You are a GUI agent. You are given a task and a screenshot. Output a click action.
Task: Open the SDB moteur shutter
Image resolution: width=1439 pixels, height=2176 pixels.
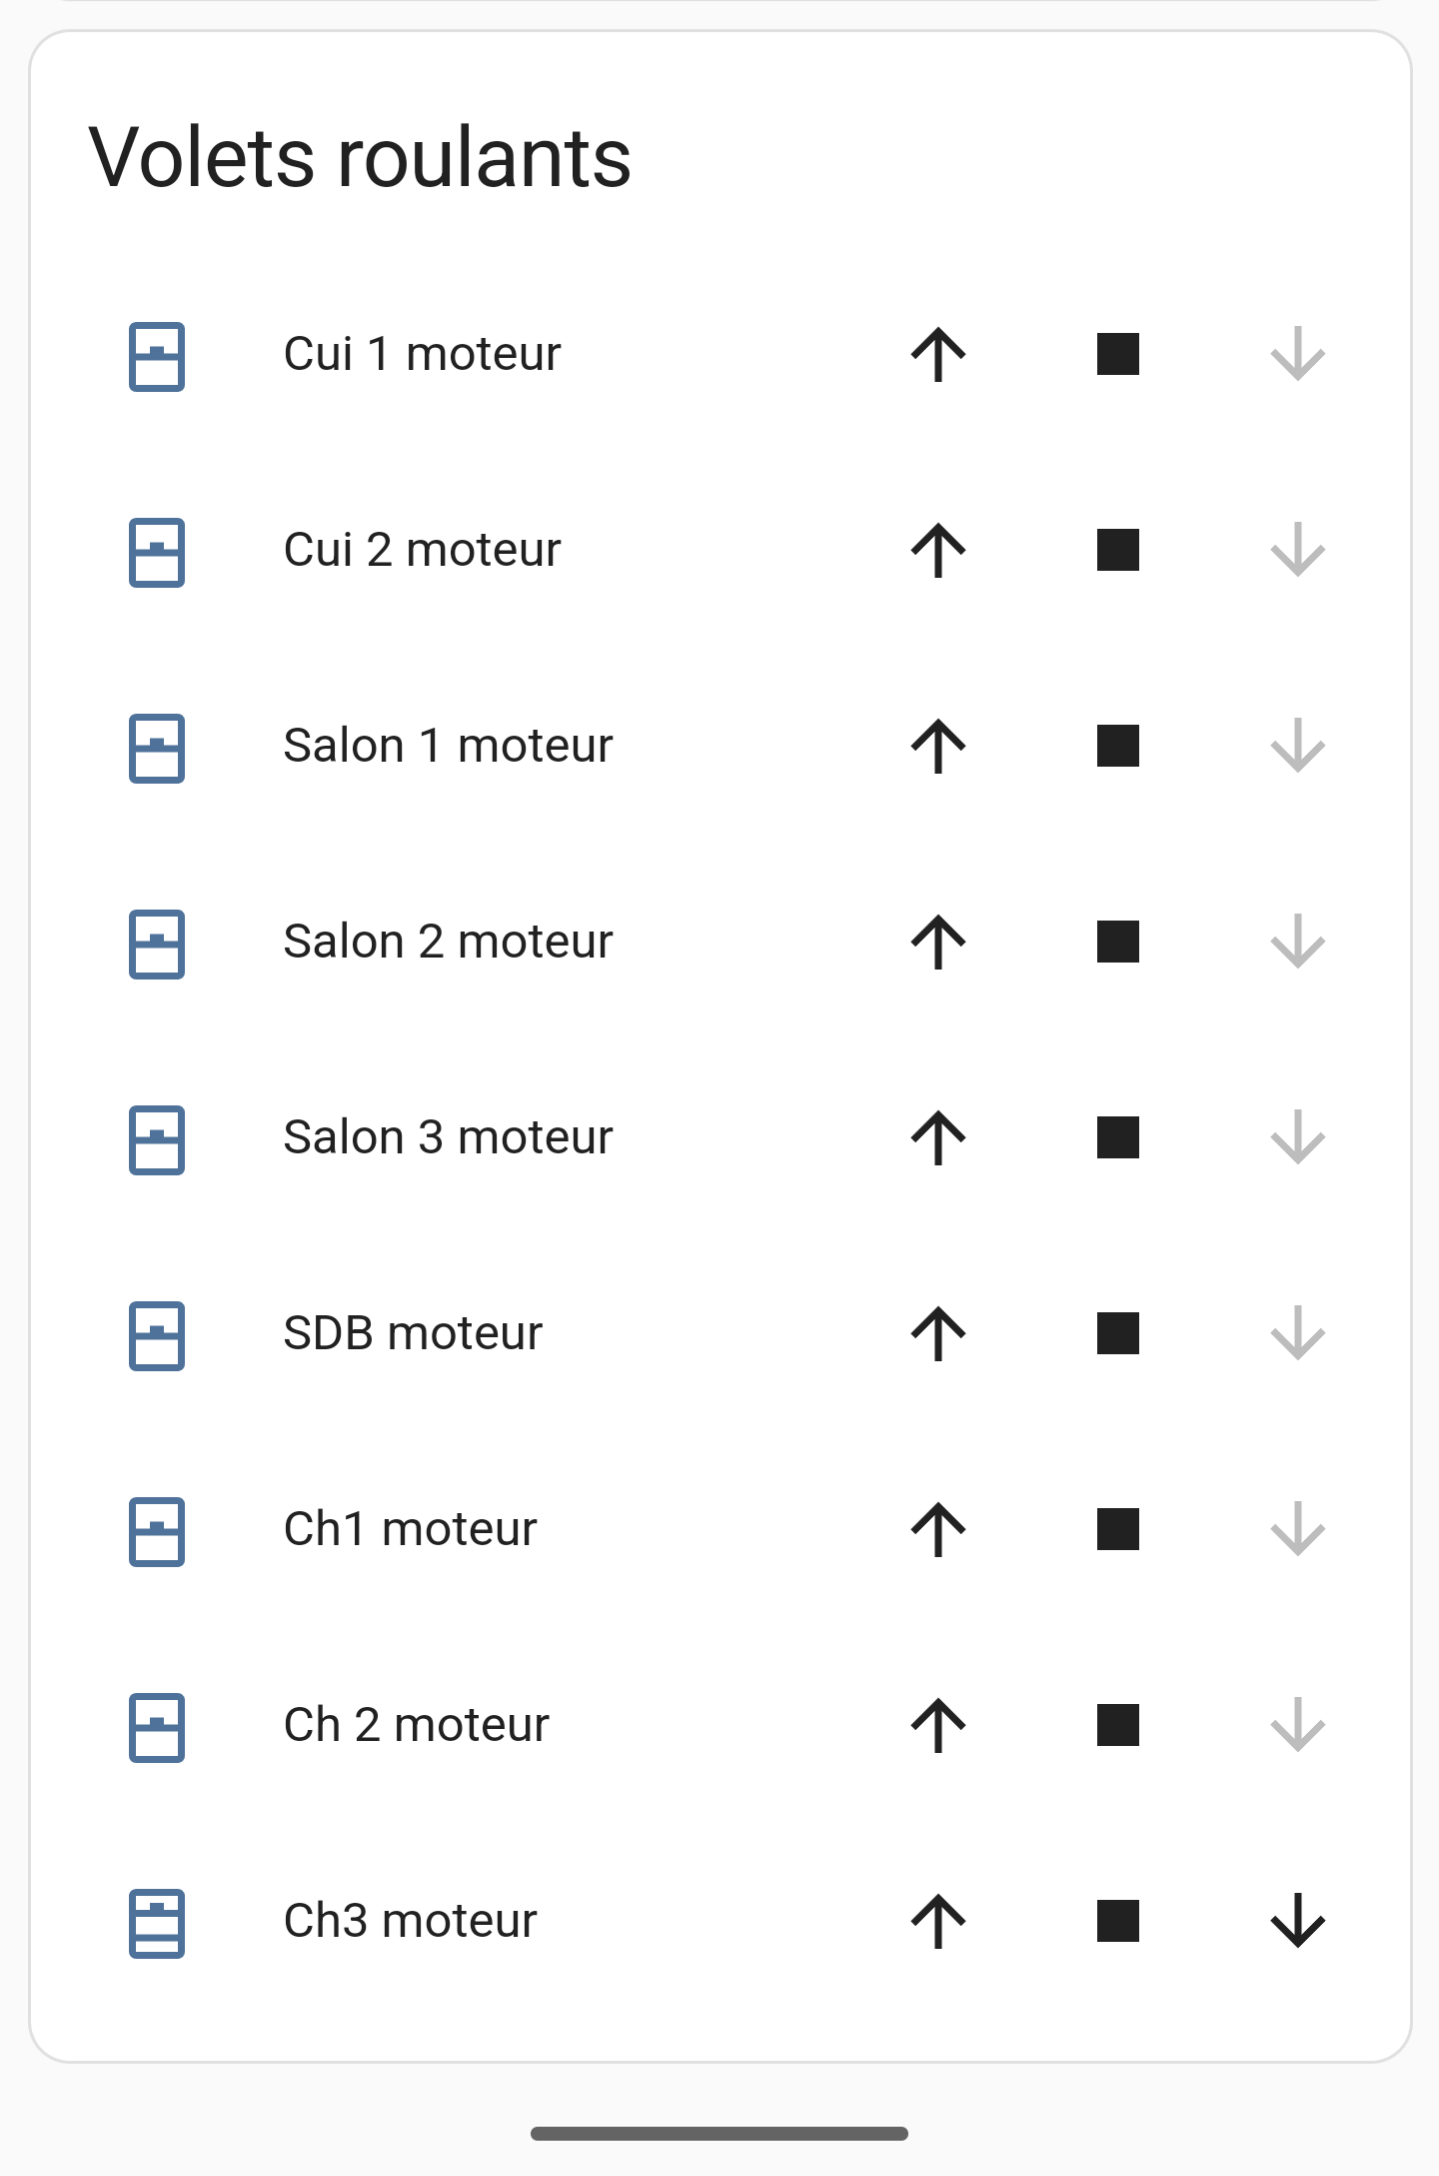tap(938, 1334)
